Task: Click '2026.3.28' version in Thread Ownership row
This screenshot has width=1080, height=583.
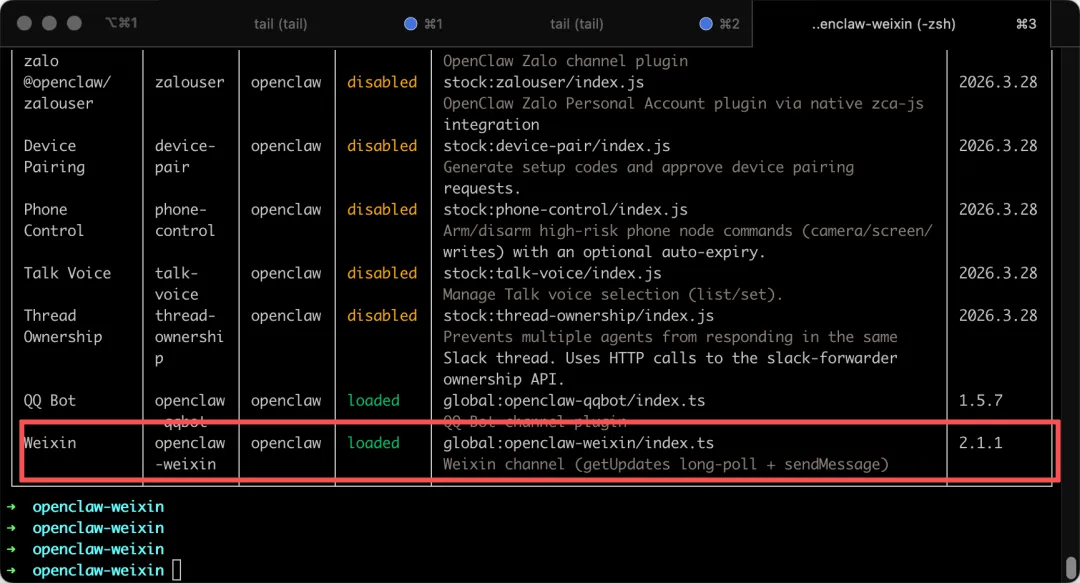Action: point(997,316)
